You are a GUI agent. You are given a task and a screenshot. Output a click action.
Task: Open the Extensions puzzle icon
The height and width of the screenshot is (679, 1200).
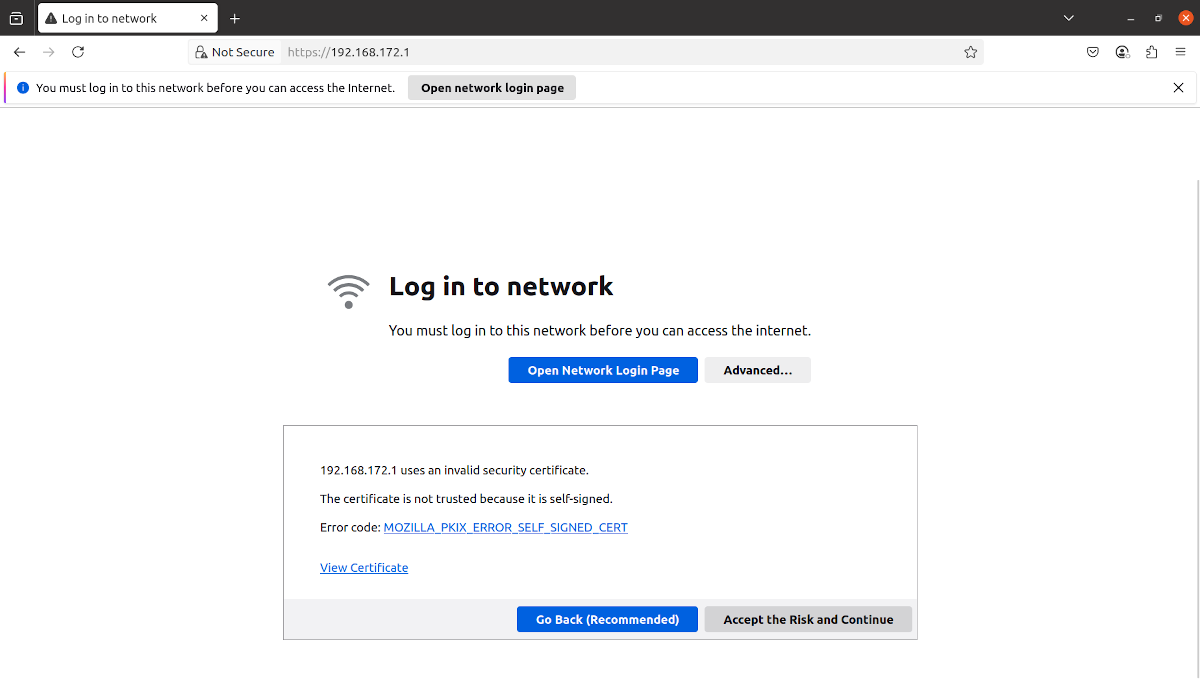1151,52
